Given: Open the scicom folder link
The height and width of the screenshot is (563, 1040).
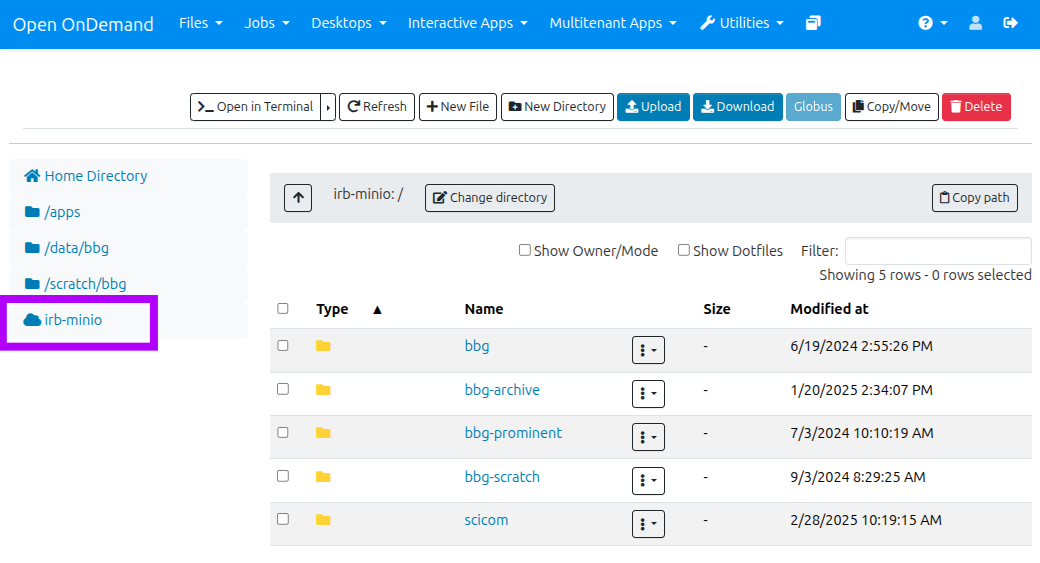Looking at the screenshot, I should coord(486,520).
